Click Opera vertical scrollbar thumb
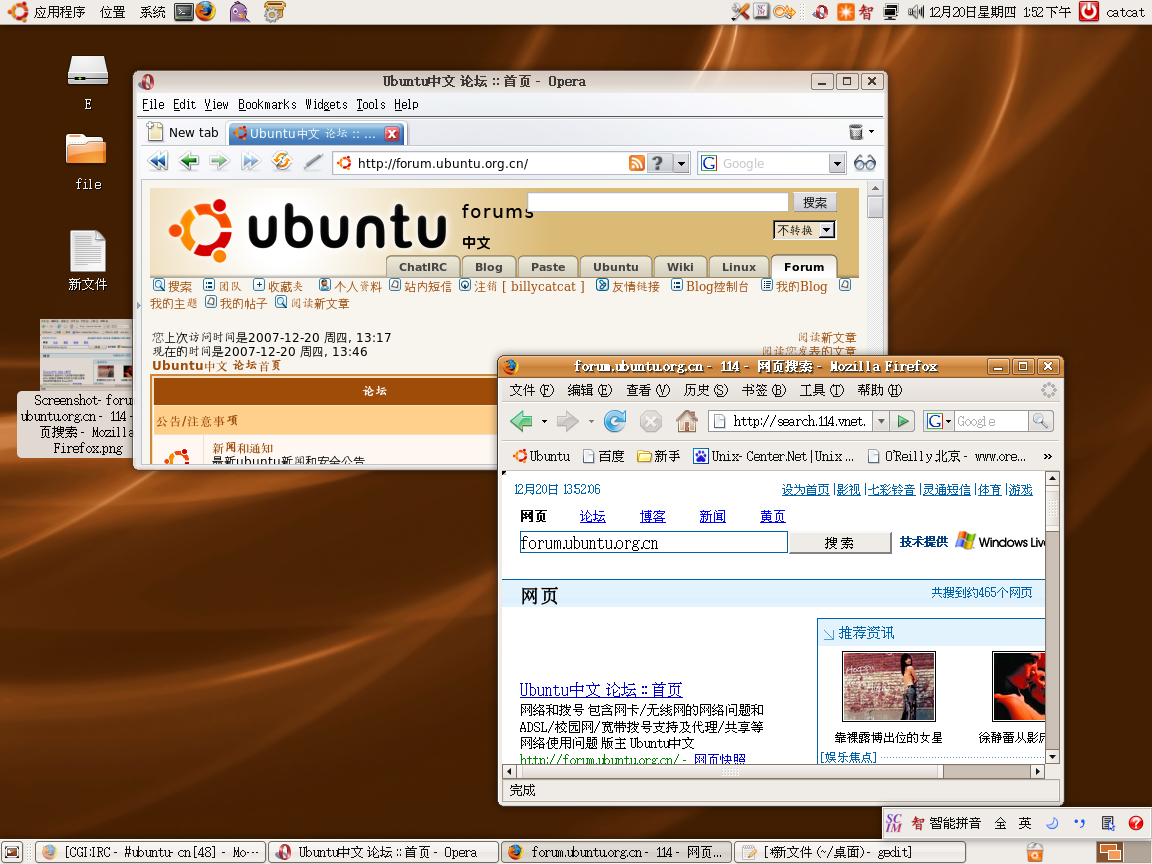 [874, 207]
